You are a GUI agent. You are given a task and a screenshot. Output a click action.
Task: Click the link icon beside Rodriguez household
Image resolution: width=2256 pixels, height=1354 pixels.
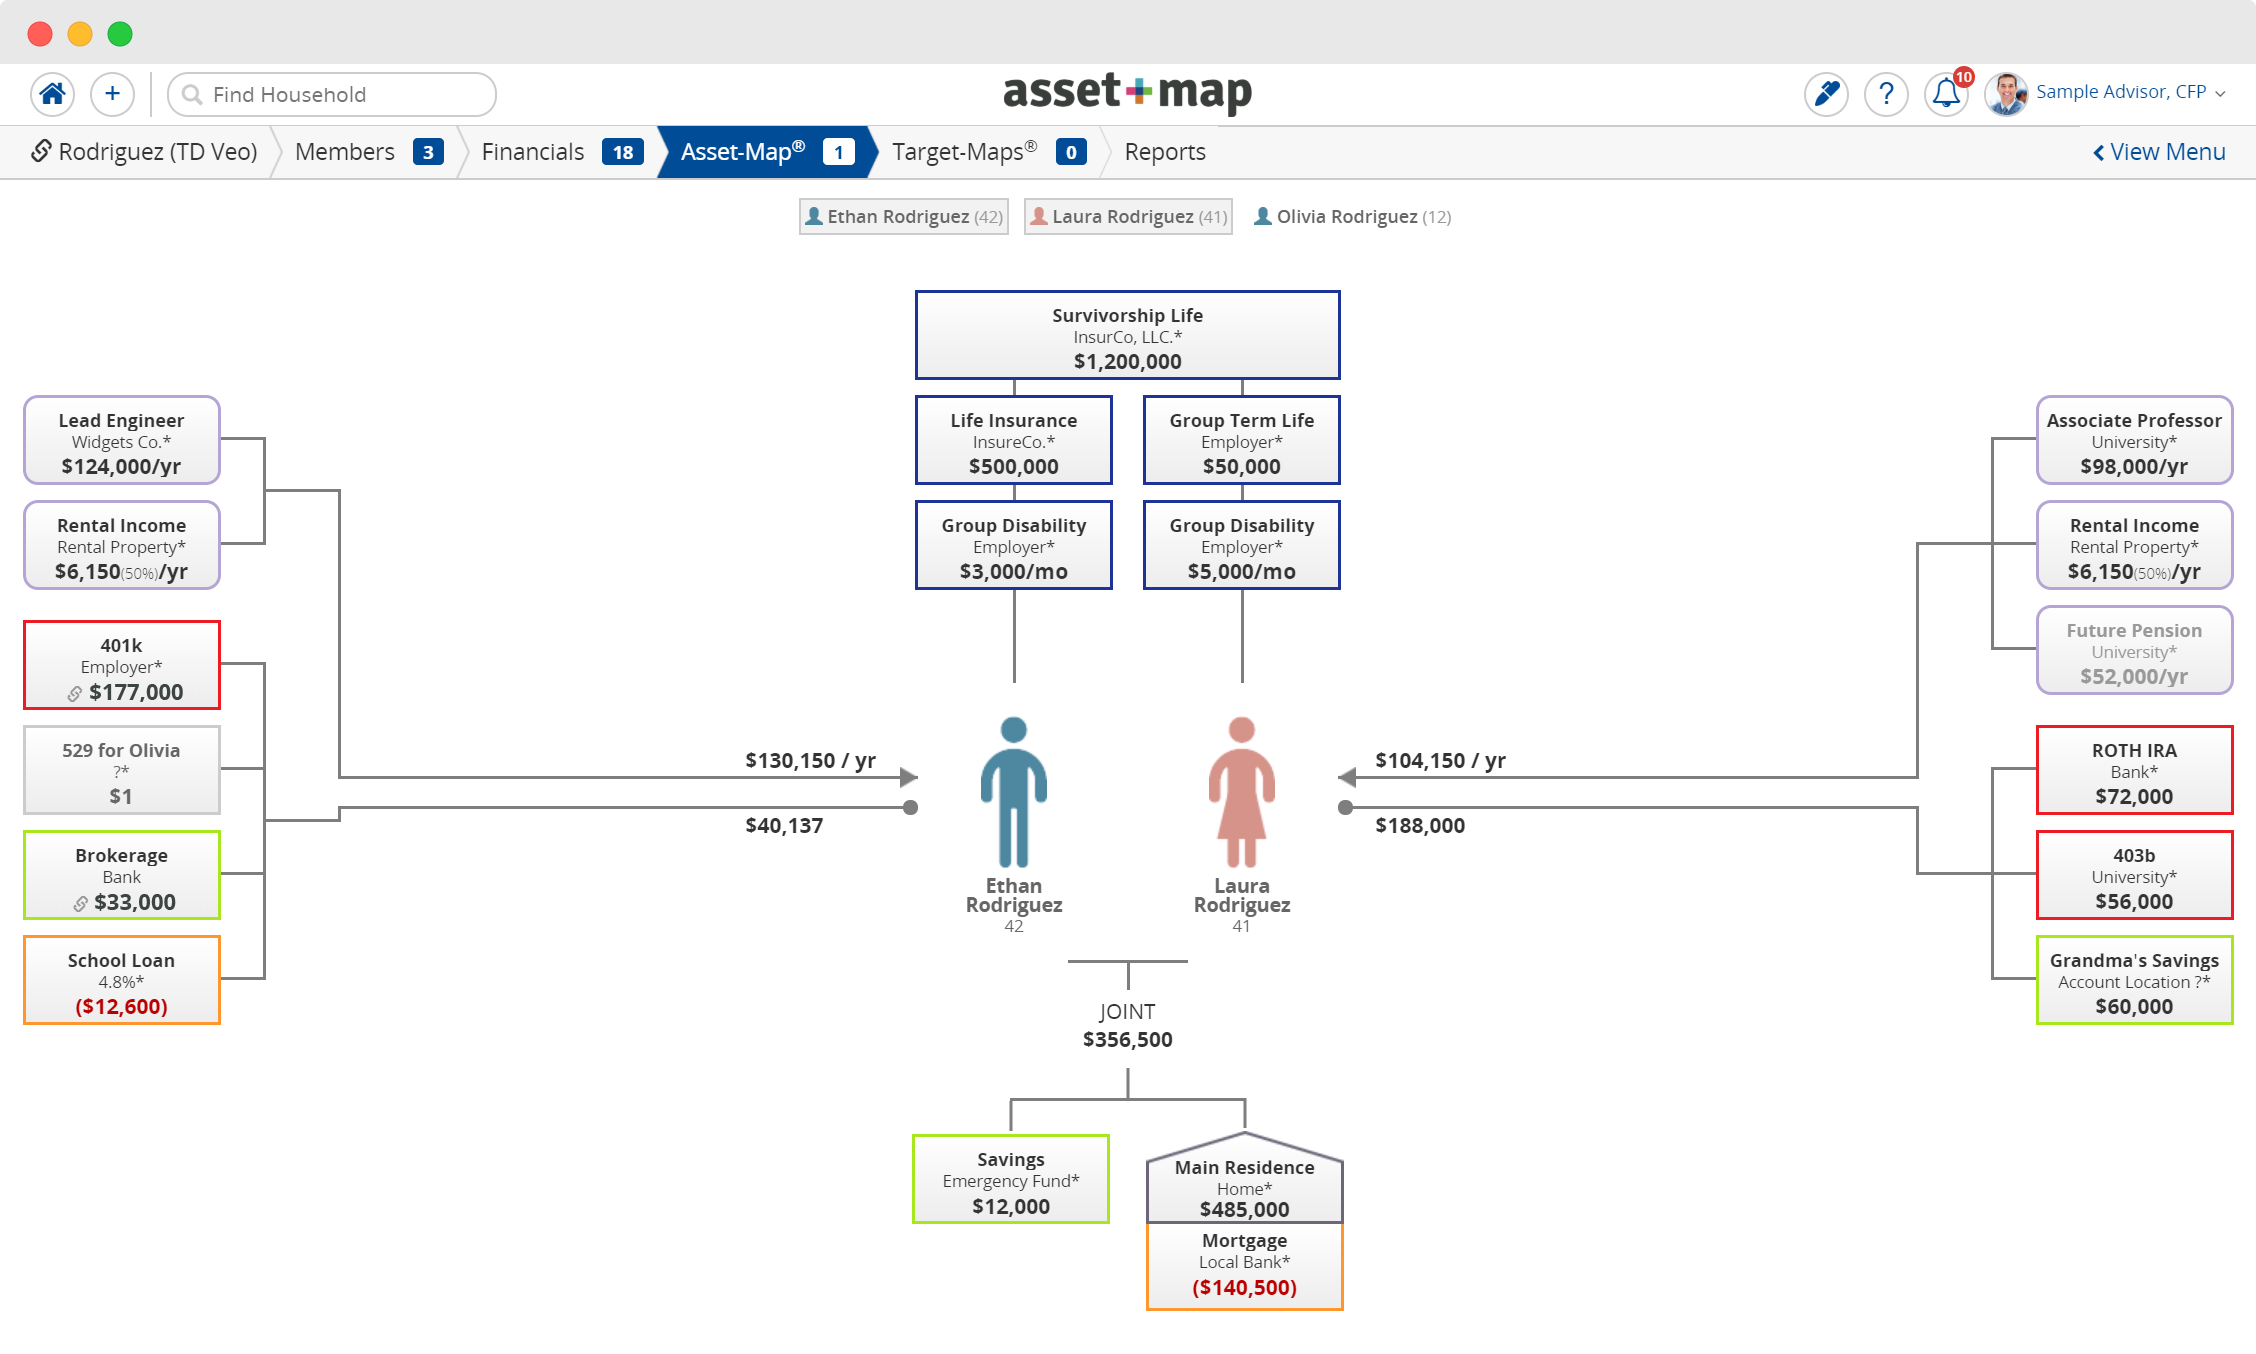pos(41,151)
